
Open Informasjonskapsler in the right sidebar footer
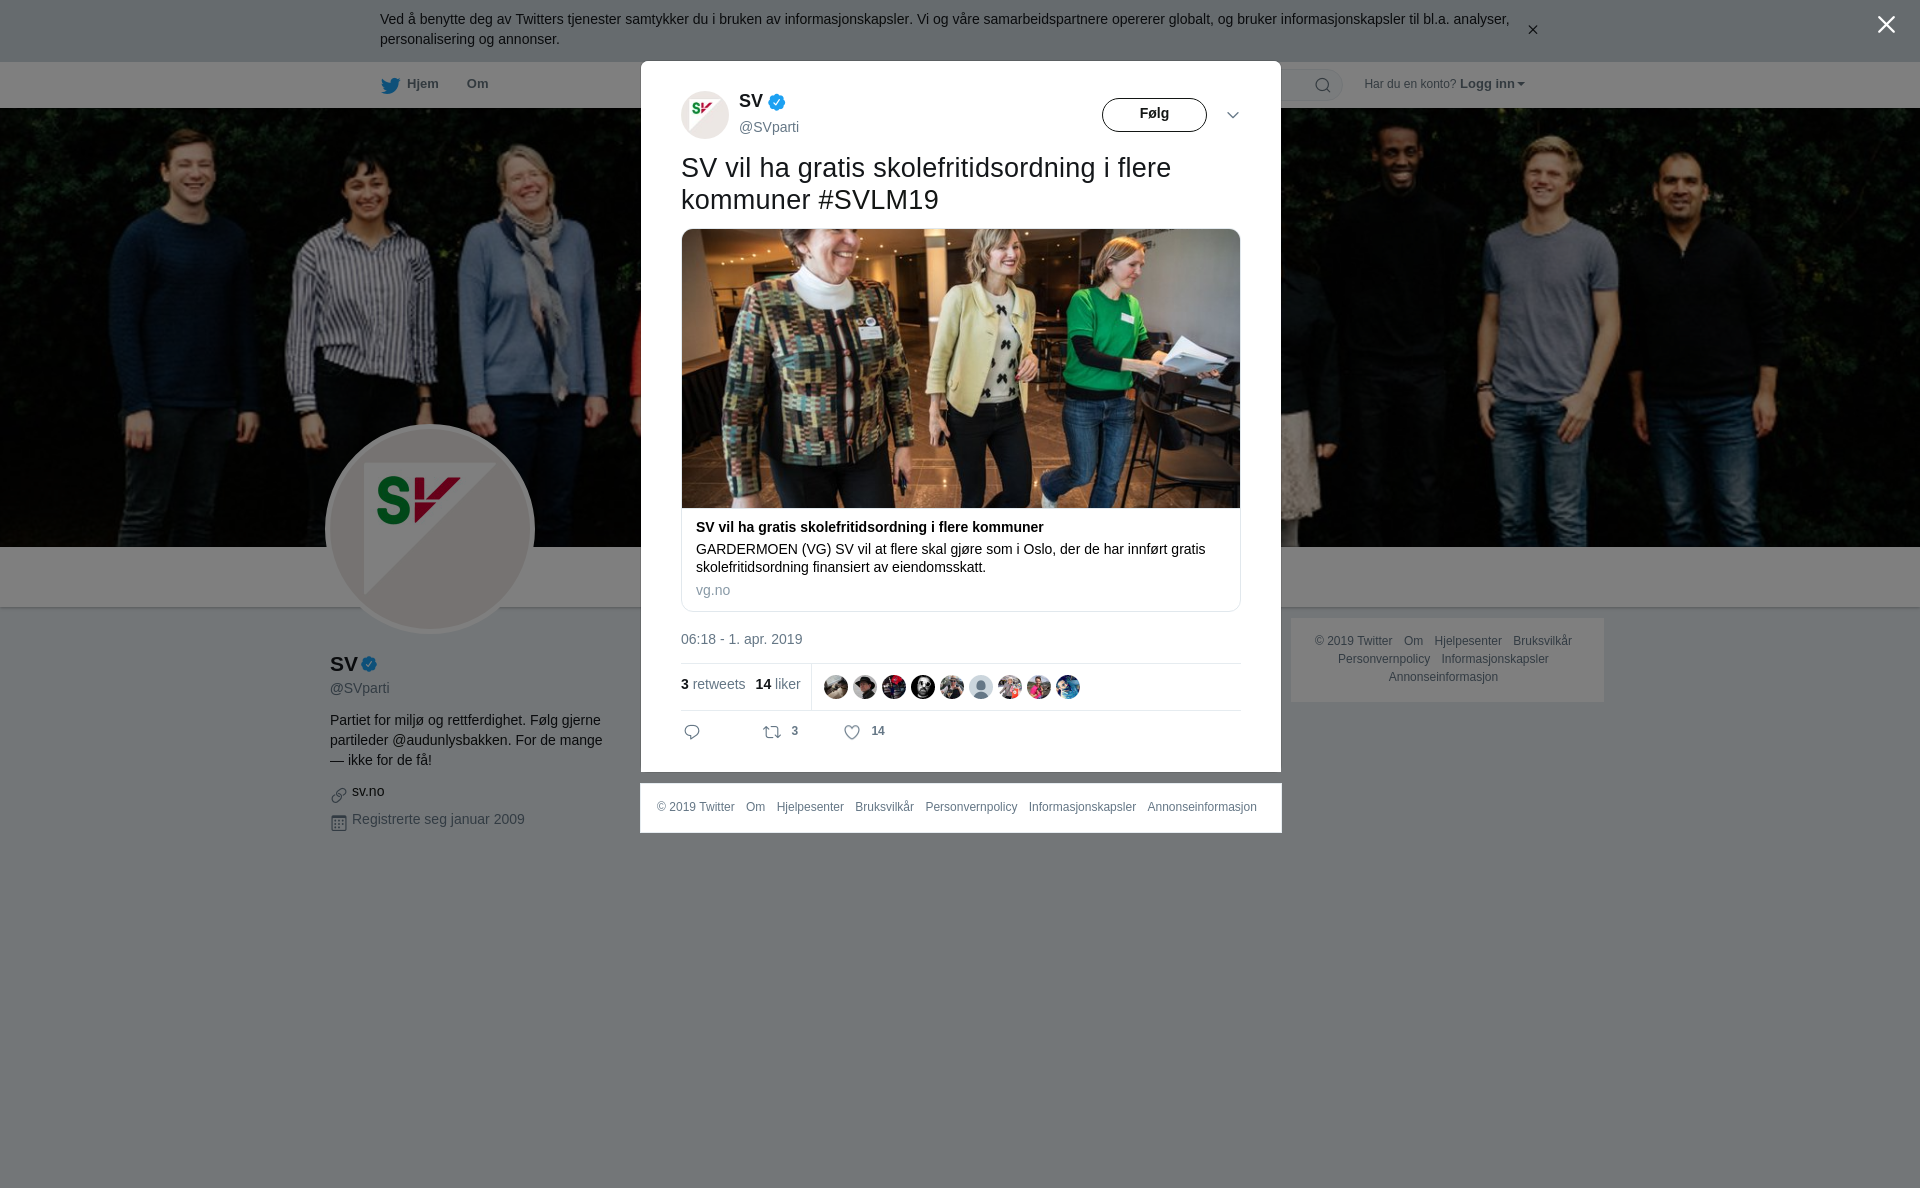(x=1495, y=659)
